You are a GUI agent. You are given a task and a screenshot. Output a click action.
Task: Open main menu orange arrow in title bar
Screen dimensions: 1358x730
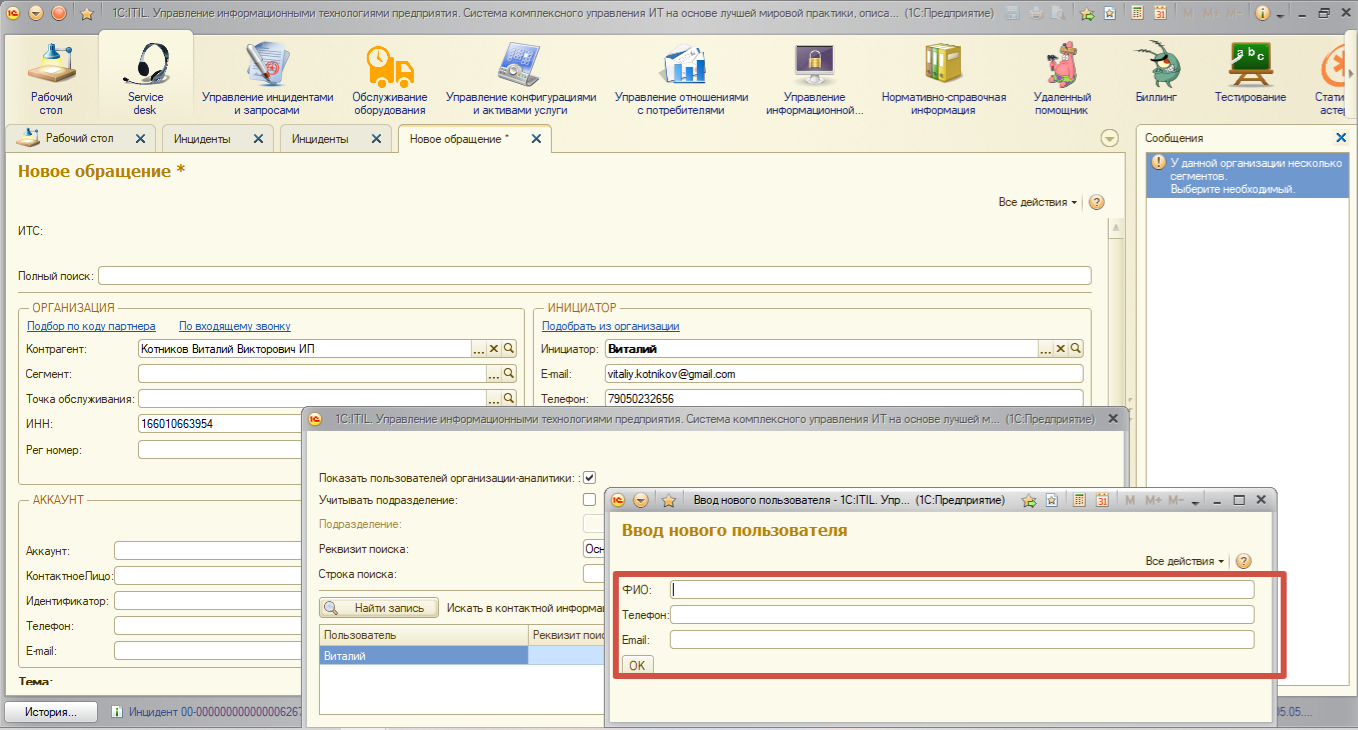click(37, 13)
